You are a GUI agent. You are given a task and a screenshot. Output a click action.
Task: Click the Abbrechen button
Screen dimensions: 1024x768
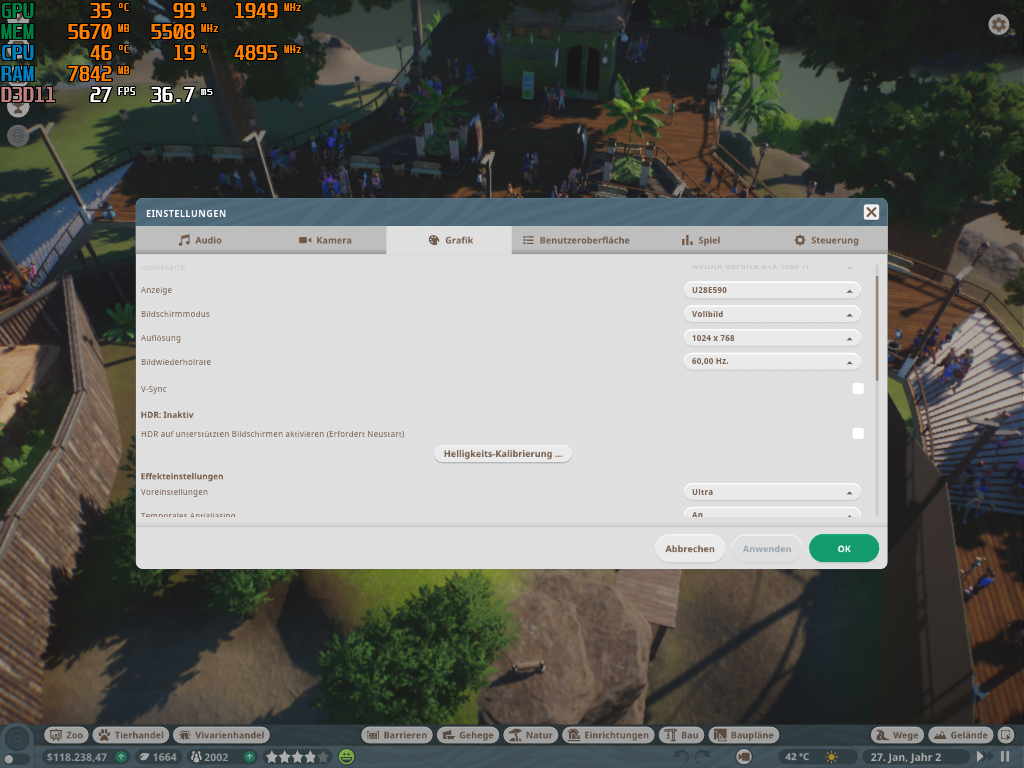click(690, 549)
